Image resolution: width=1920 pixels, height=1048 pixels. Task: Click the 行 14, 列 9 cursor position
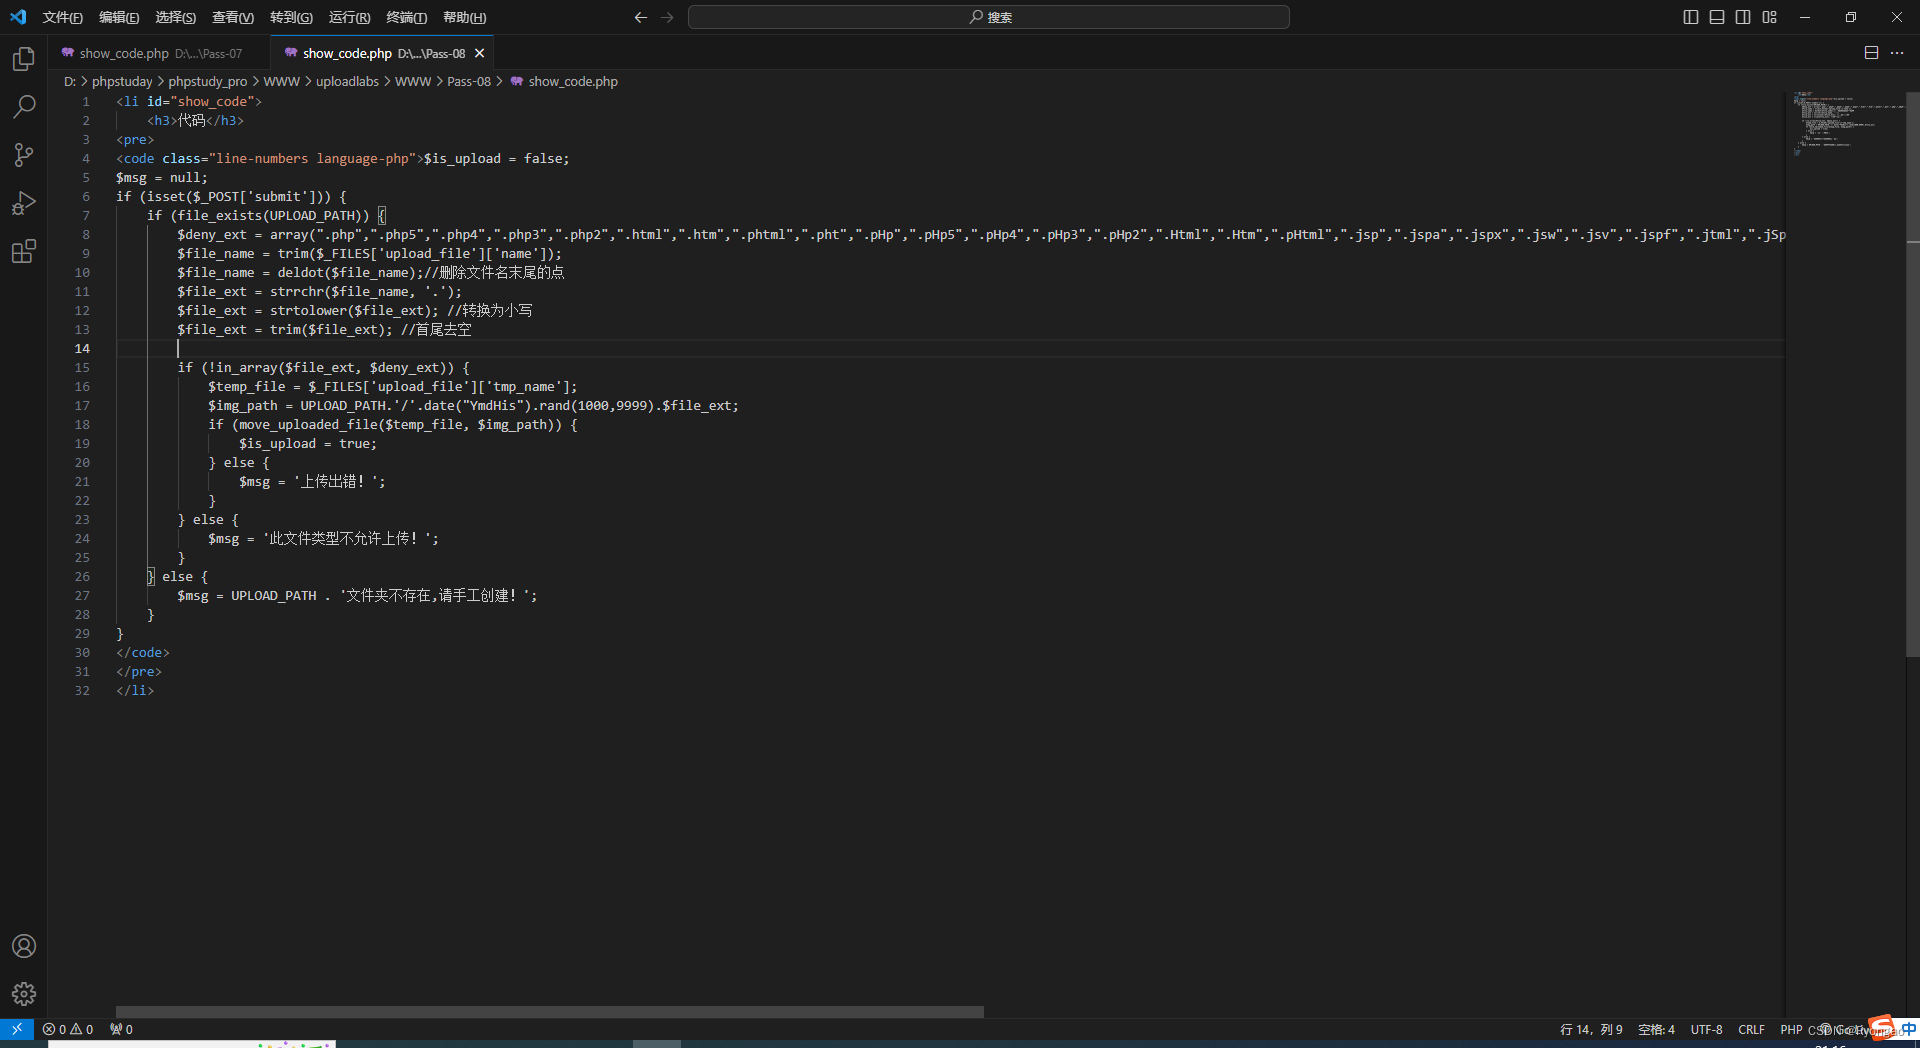[x=1591, y=1029]
